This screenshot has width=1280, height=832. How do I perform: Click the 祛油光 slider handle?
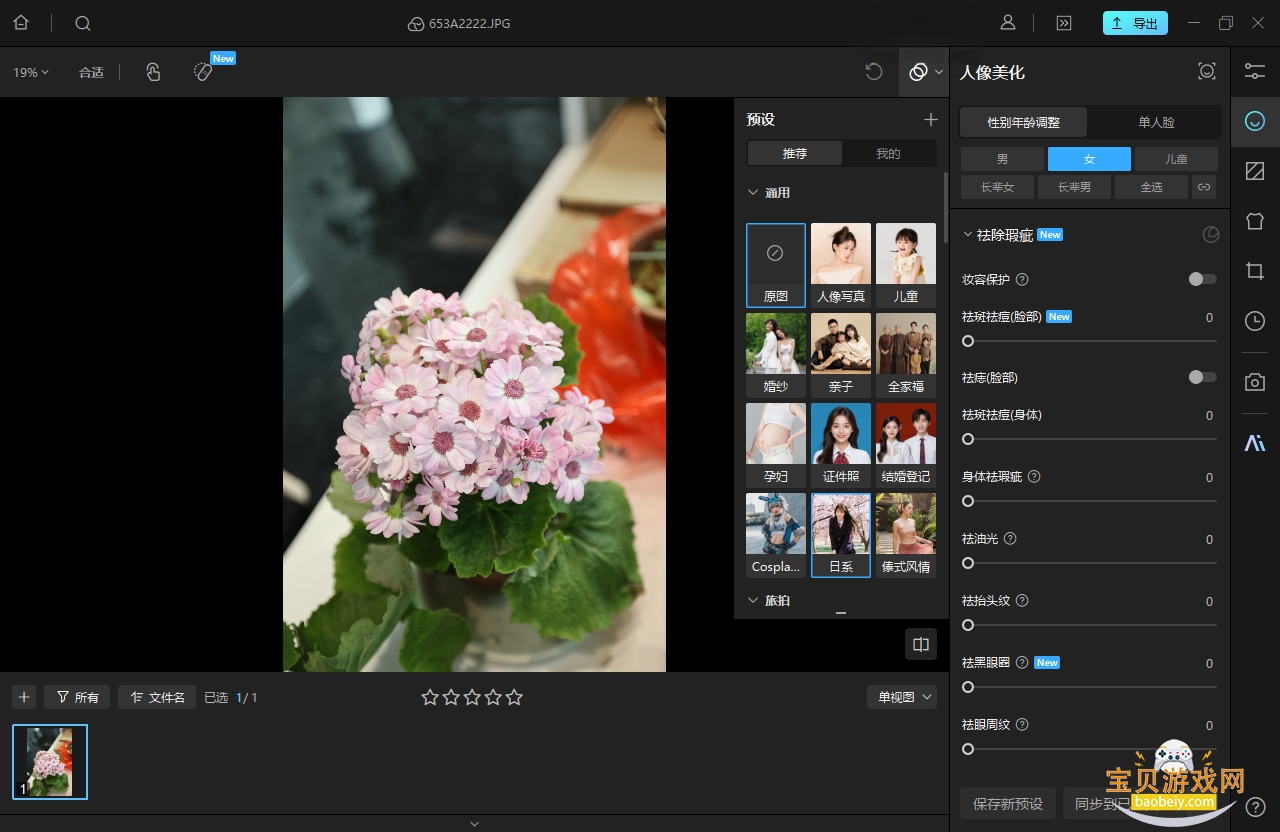click(x=968, y=563)
